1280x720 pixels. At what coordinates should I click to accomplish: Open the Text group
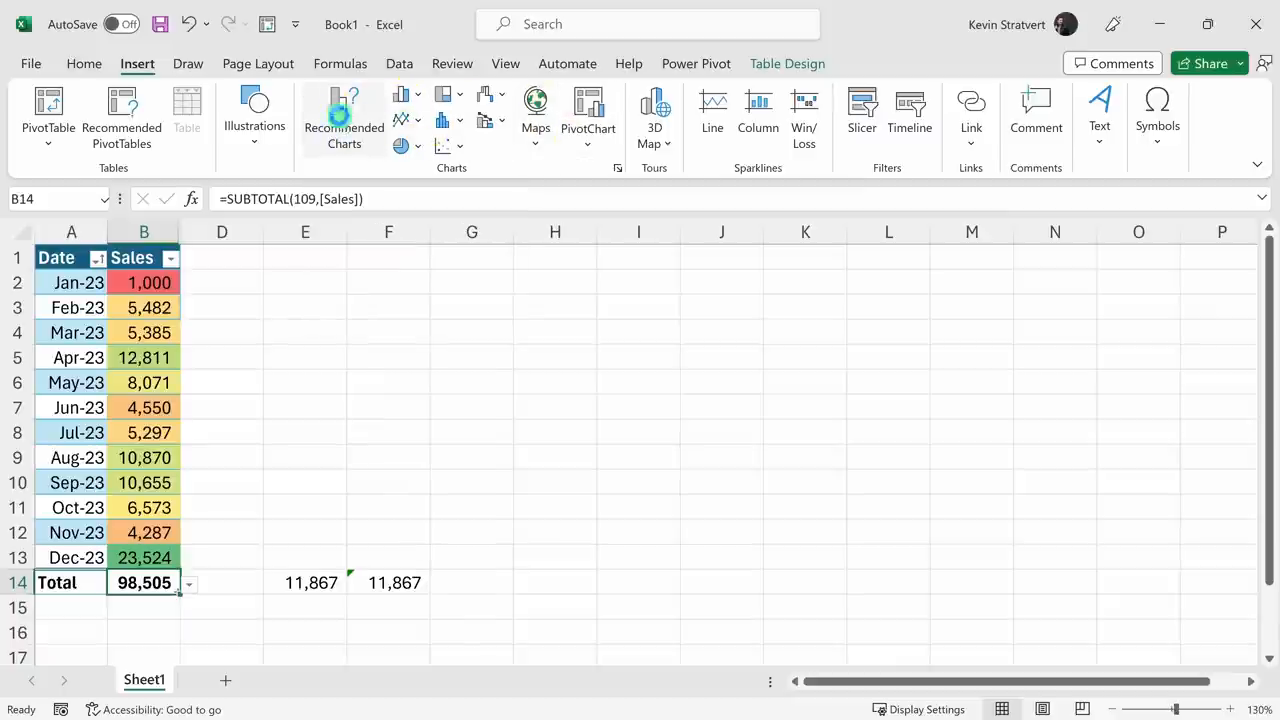(1100, 116)
